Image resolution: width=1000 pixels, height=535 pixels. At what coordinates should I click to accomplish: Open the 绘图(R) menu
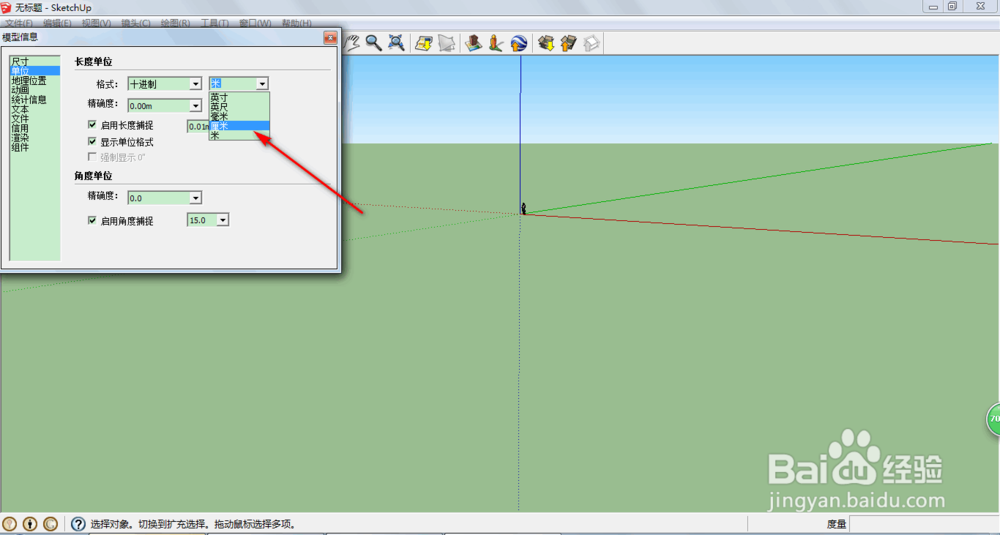[175, 24]
